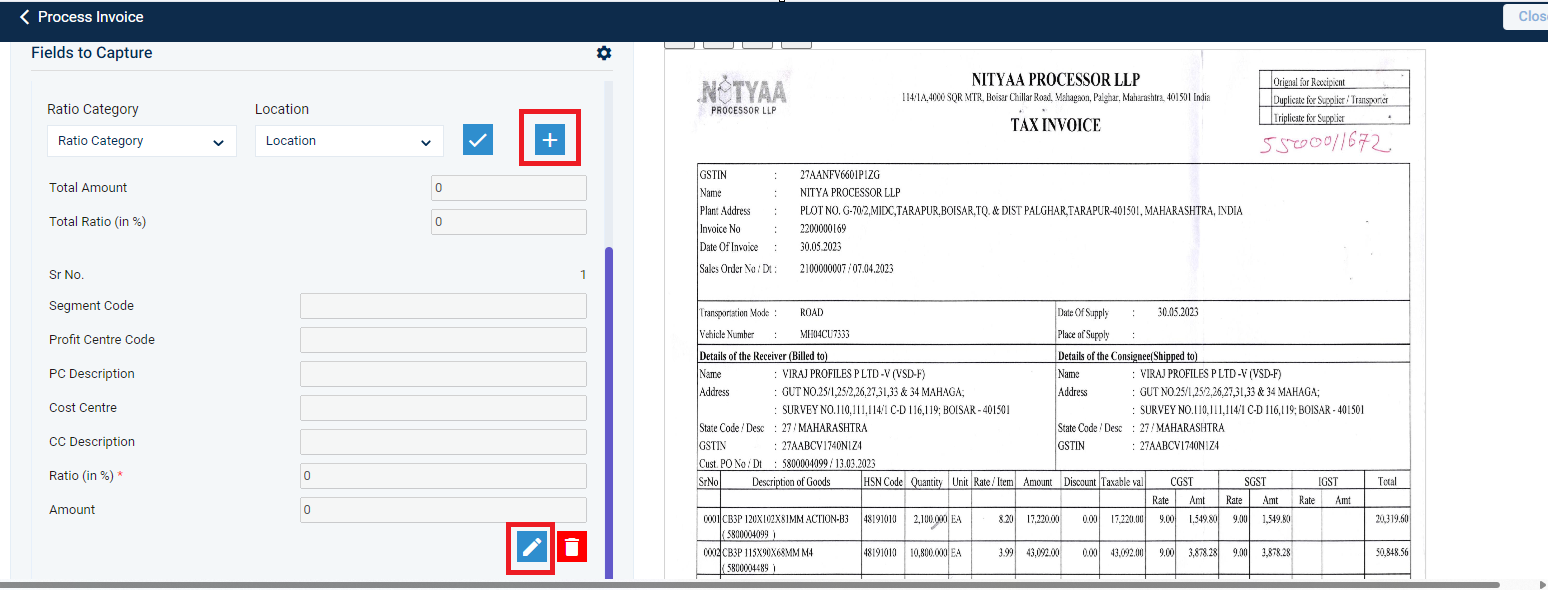Edit the ratio entry with pencil icon
Viewport: 1548px width, 590px height.
[532, 547]
